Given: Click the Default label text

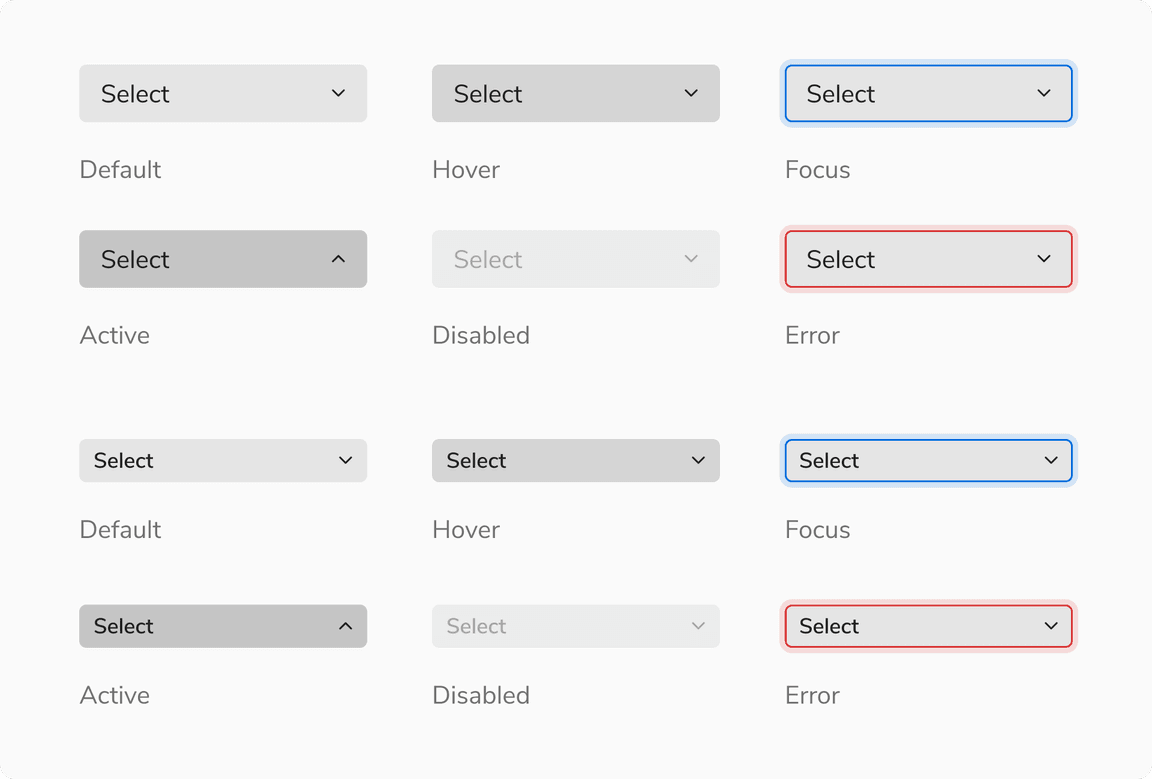Looking at the screenshot, I should click(120, 169).
